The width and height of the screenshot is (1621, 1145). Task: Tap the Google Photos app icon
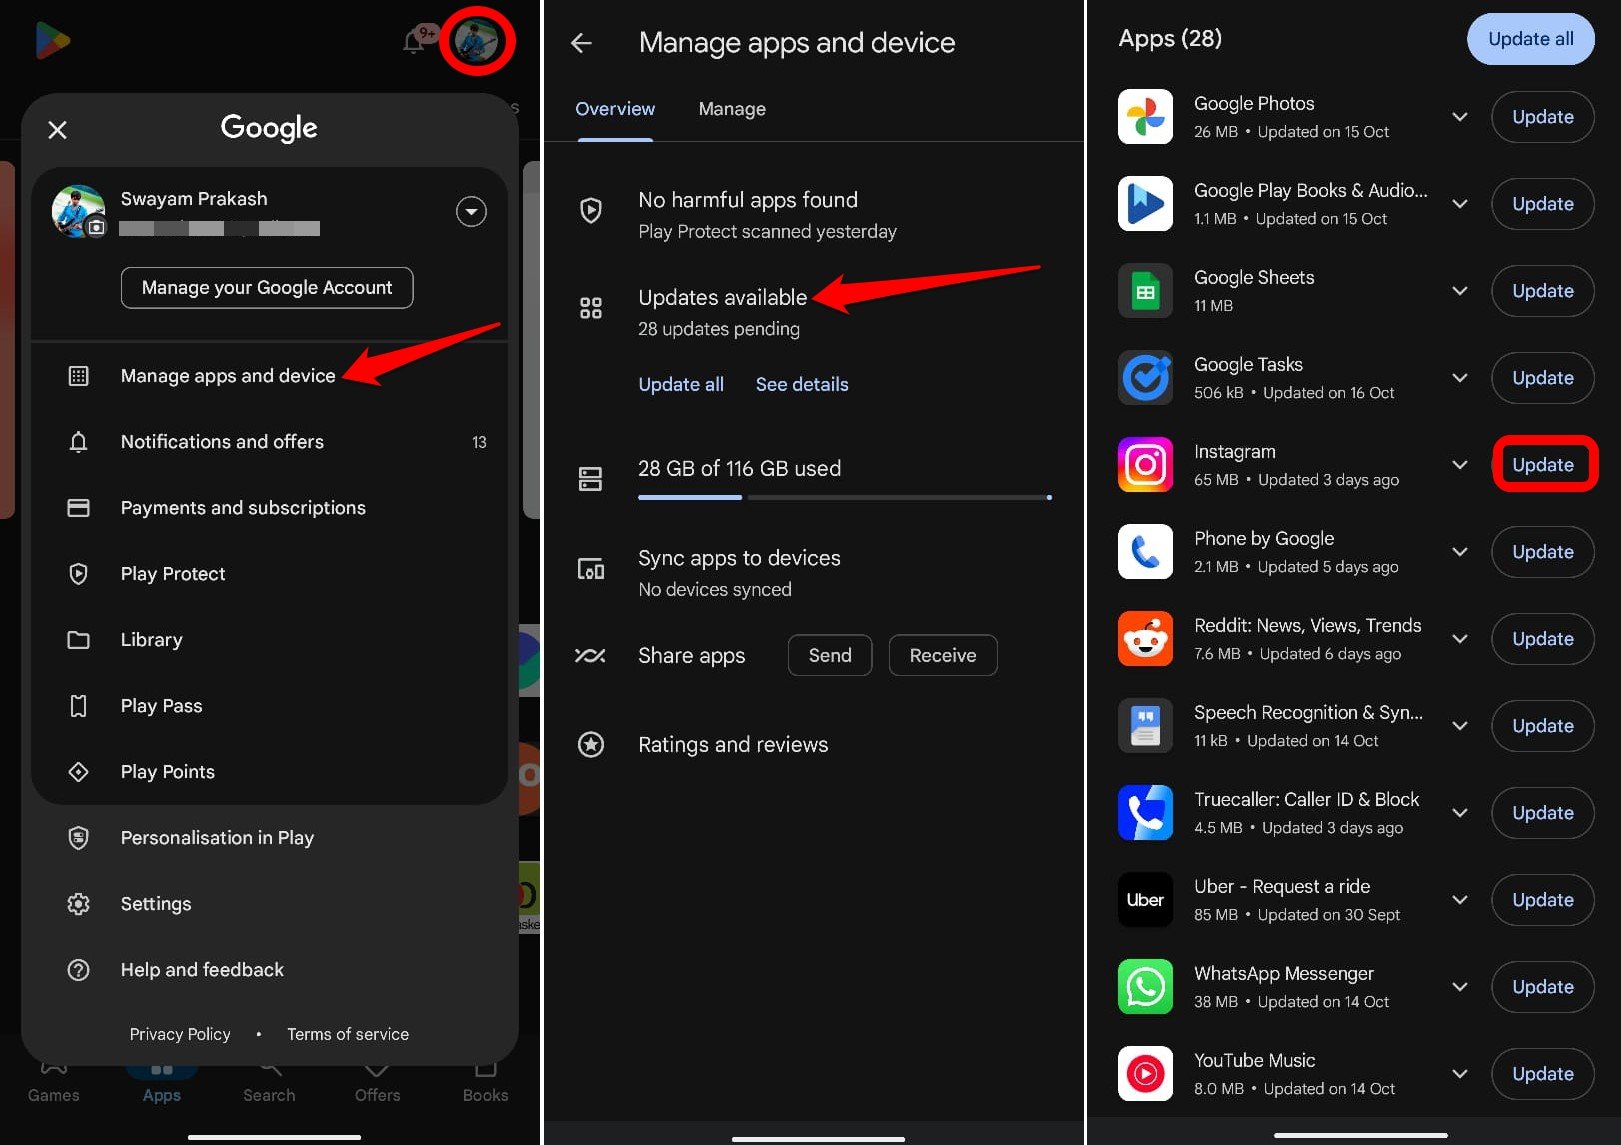[1145, 117]
